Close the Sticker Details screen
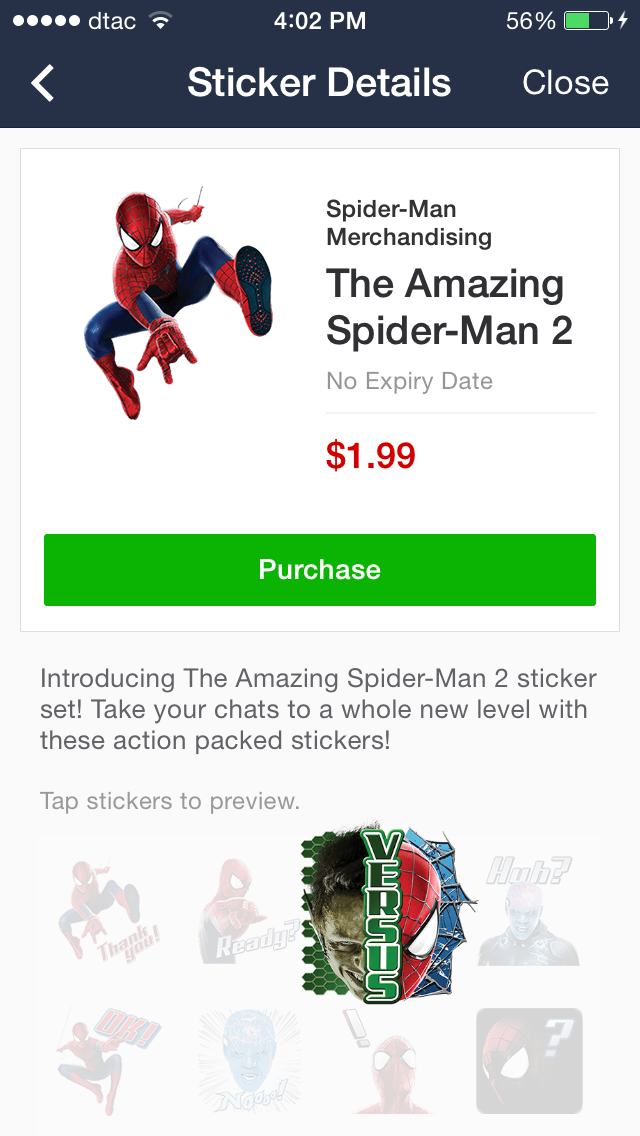 565,83
